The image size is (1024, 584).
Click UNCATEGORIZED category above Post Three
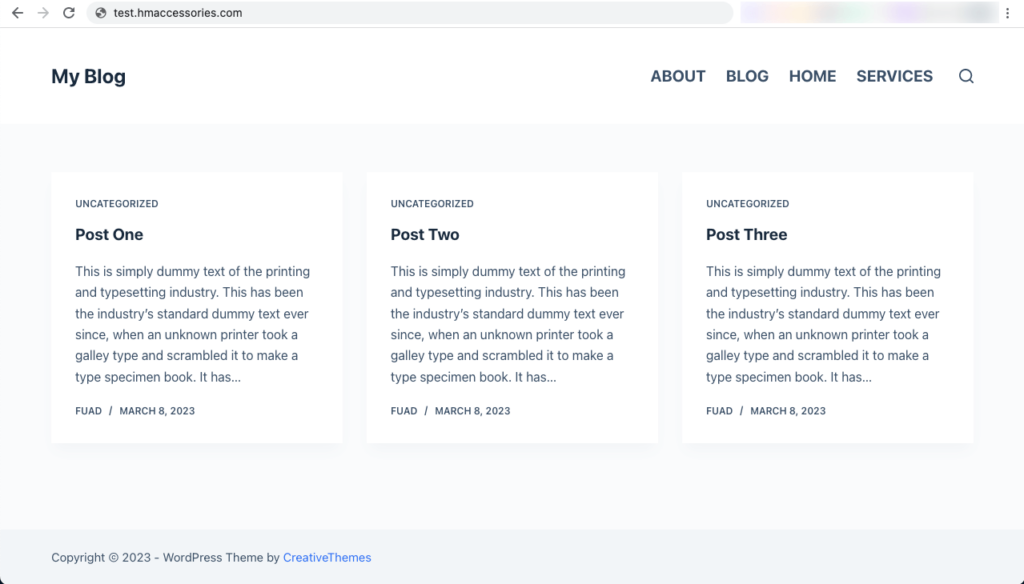pyautogui.click(x=748, y=204)
